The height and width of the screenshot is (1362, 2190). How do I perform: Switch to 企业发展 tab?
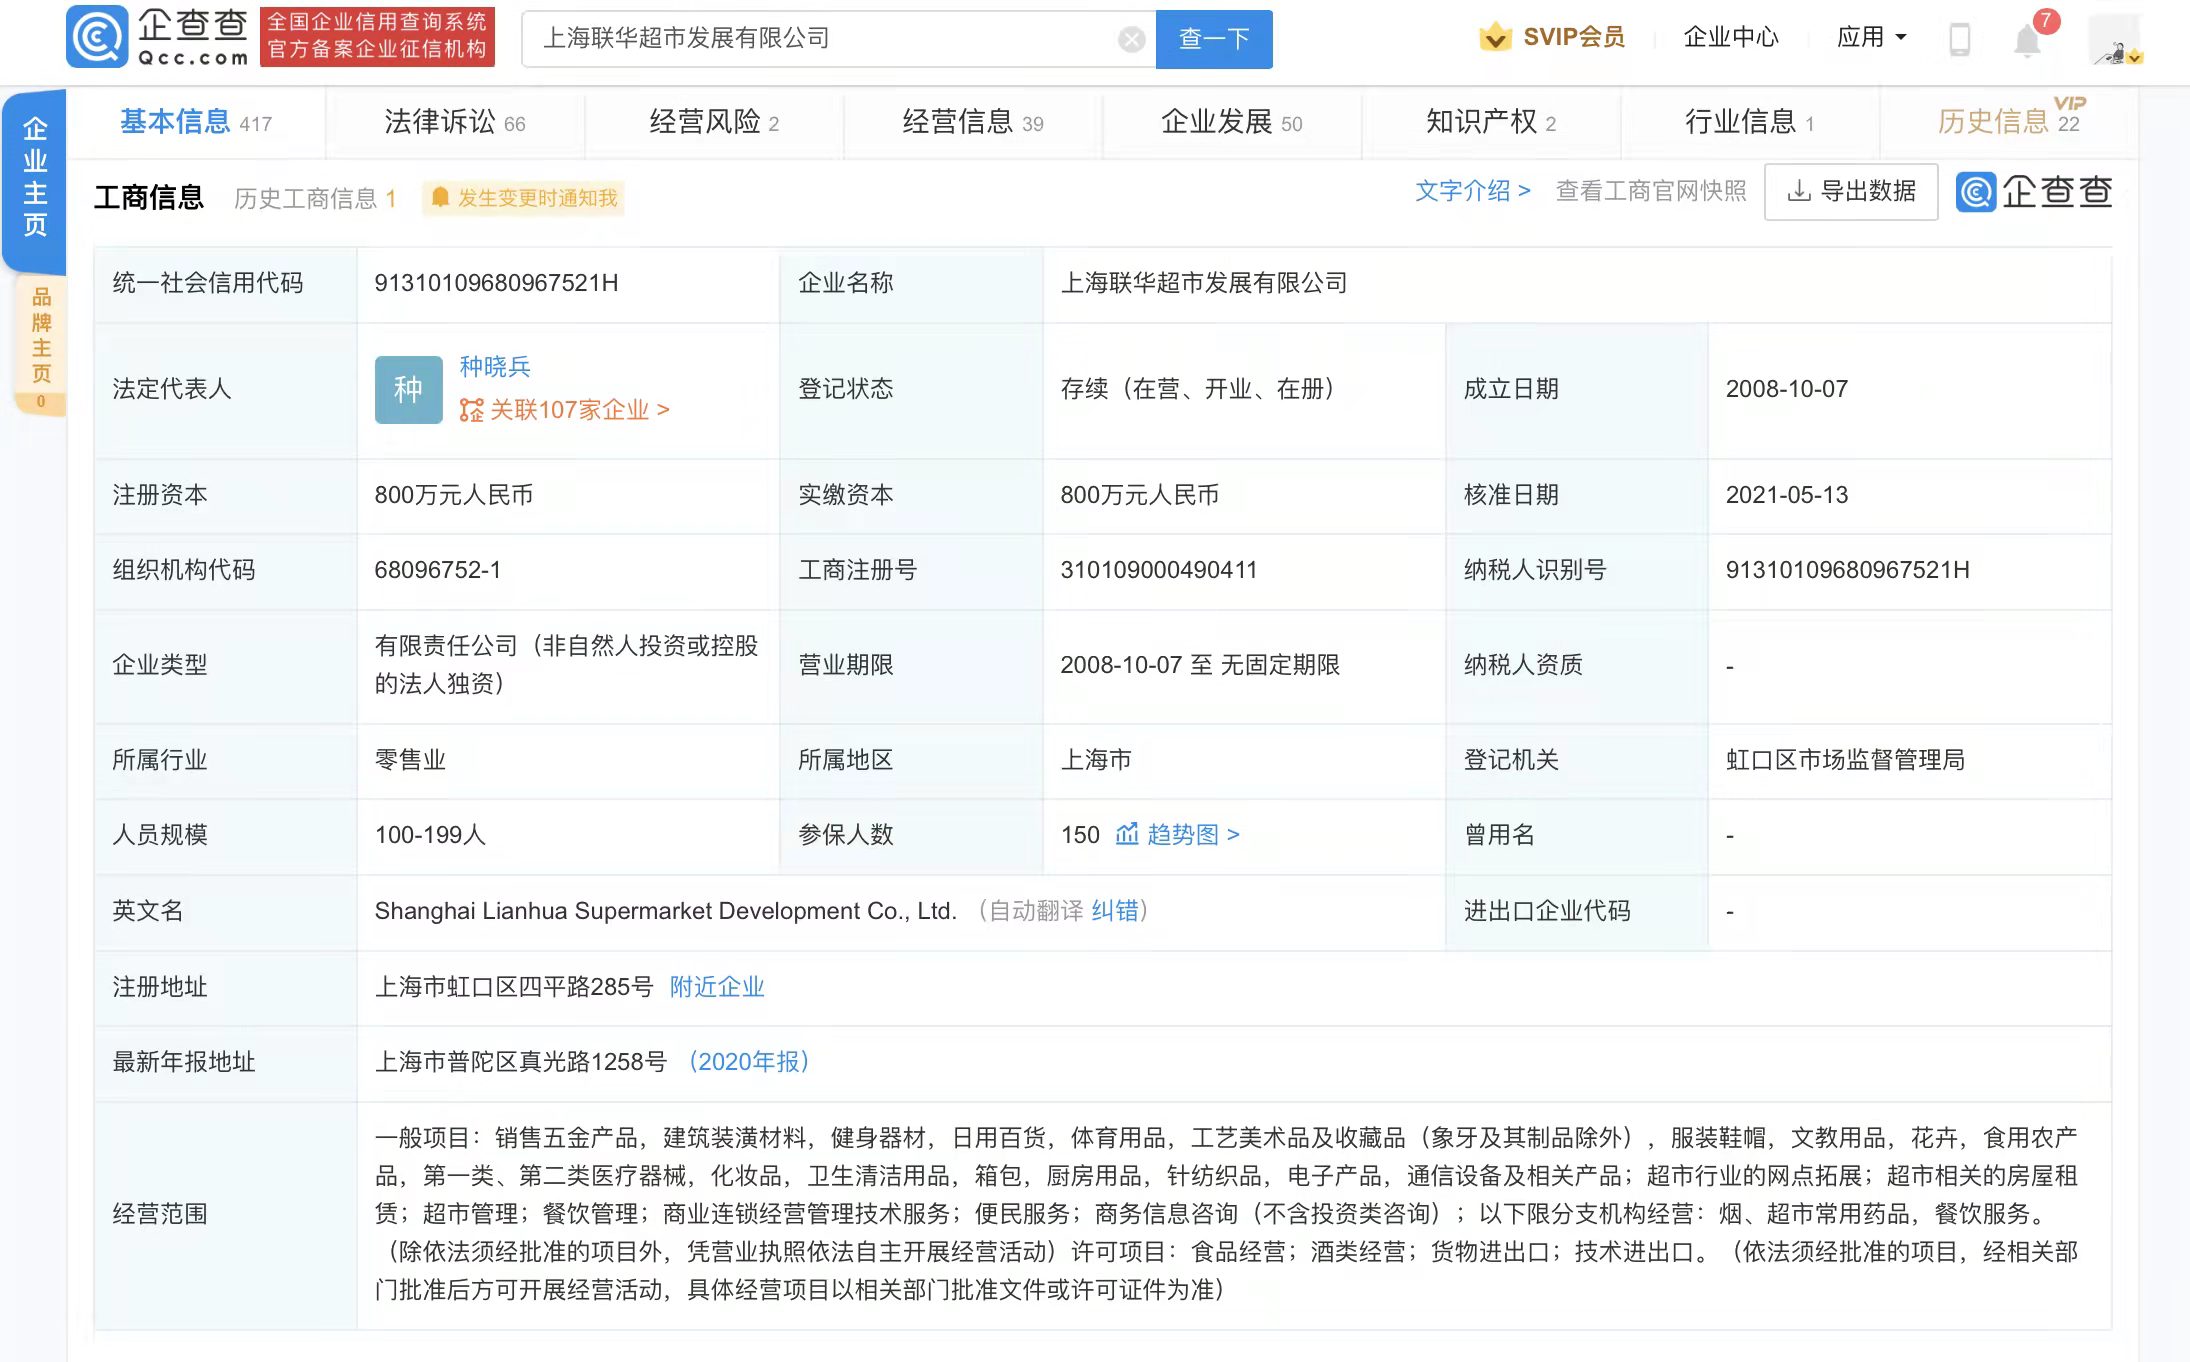[1231, 122]
